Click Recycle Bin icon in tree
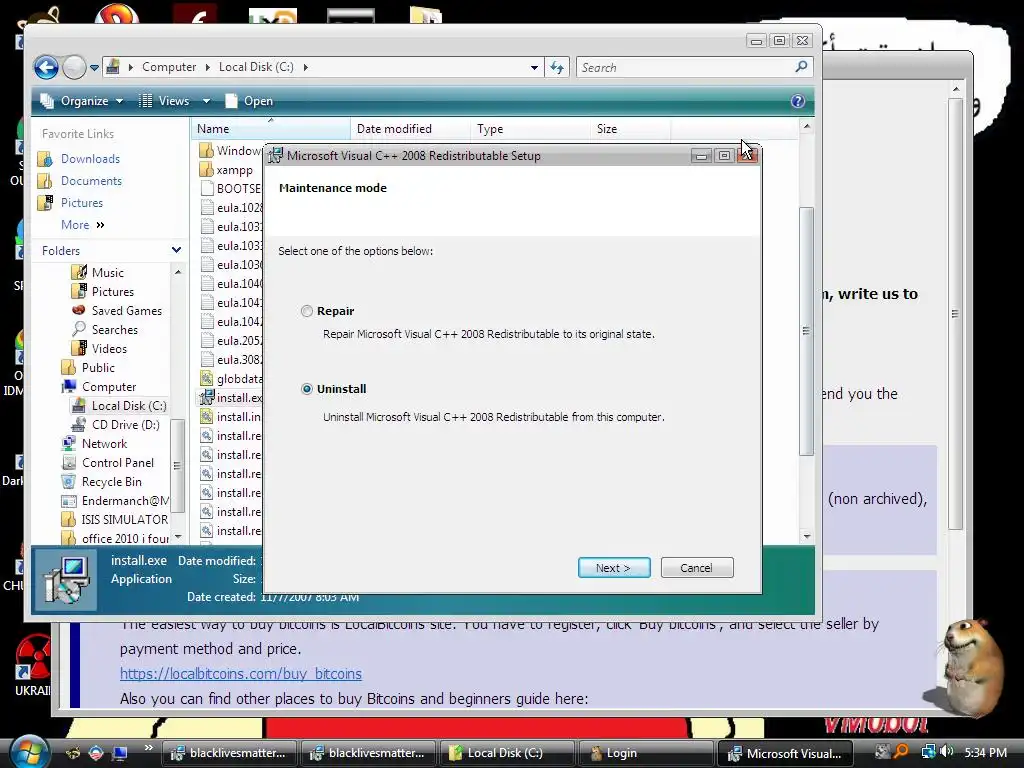The width and height of the screenshot is (1024, 768). [x=69, y=481]
